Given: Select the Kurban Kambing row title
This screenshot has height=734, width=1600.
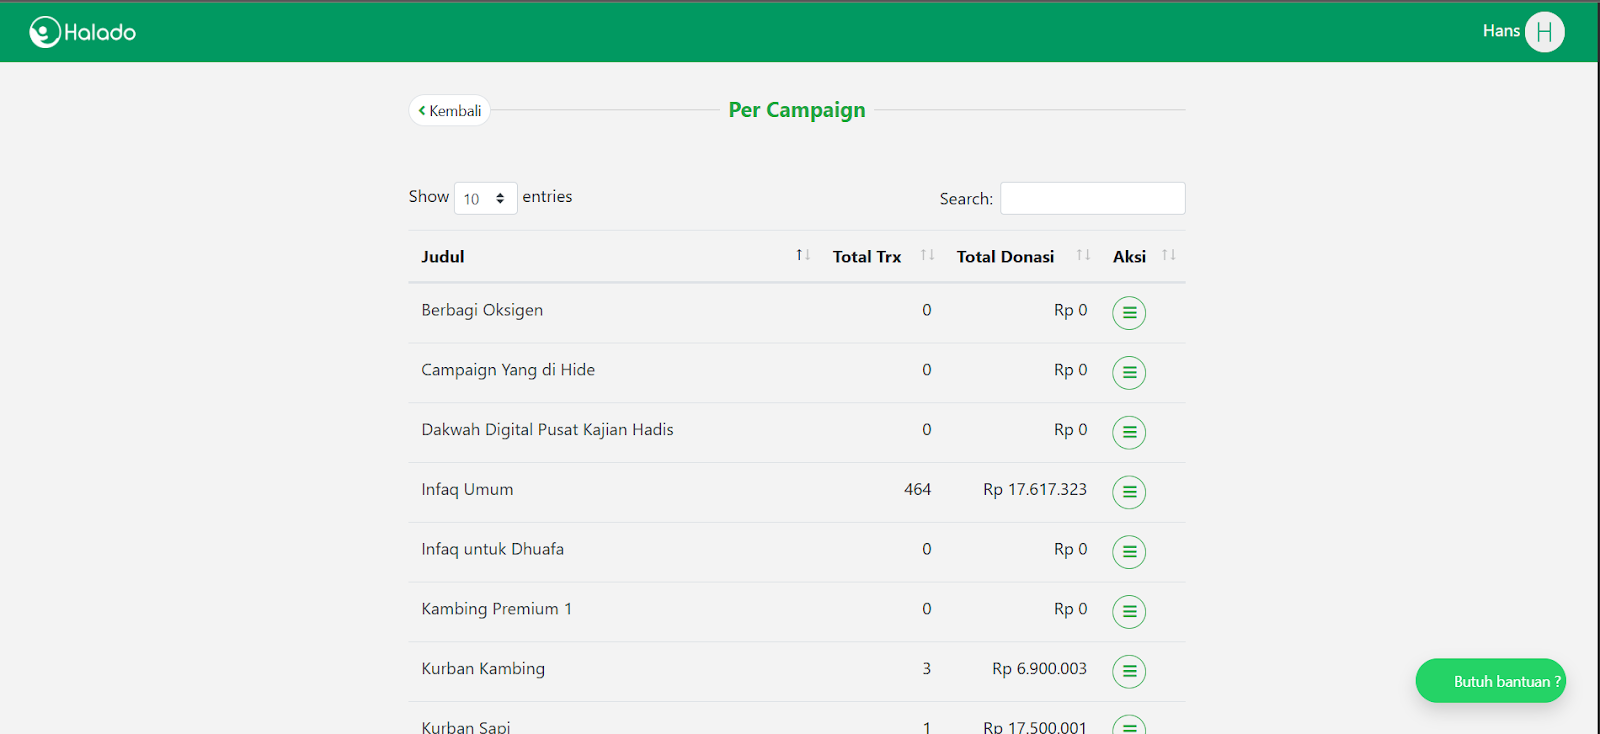Looking at the screenshot, I should pos(483,669).
